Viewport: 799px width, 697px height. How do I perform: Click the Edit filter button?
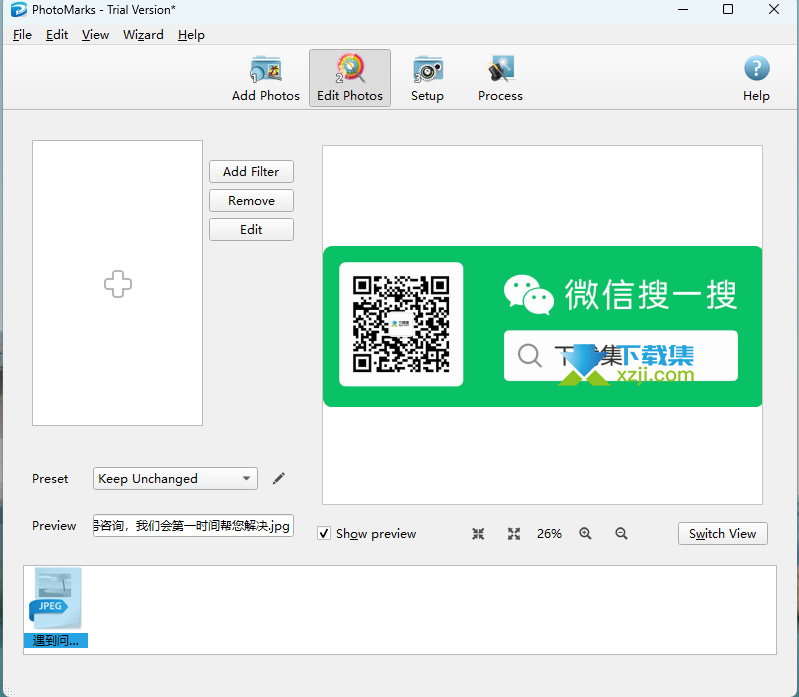251,230
